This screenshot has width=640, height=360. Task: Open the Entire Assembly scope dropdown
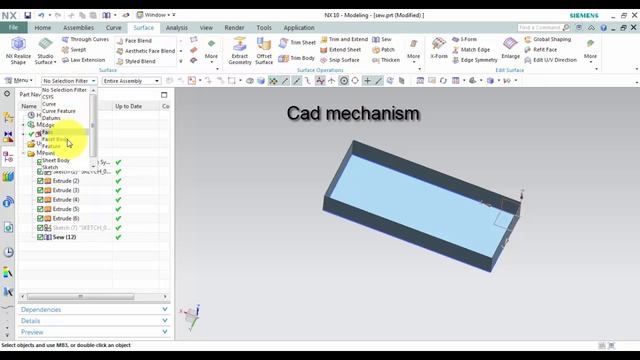[x=131, y=81]
